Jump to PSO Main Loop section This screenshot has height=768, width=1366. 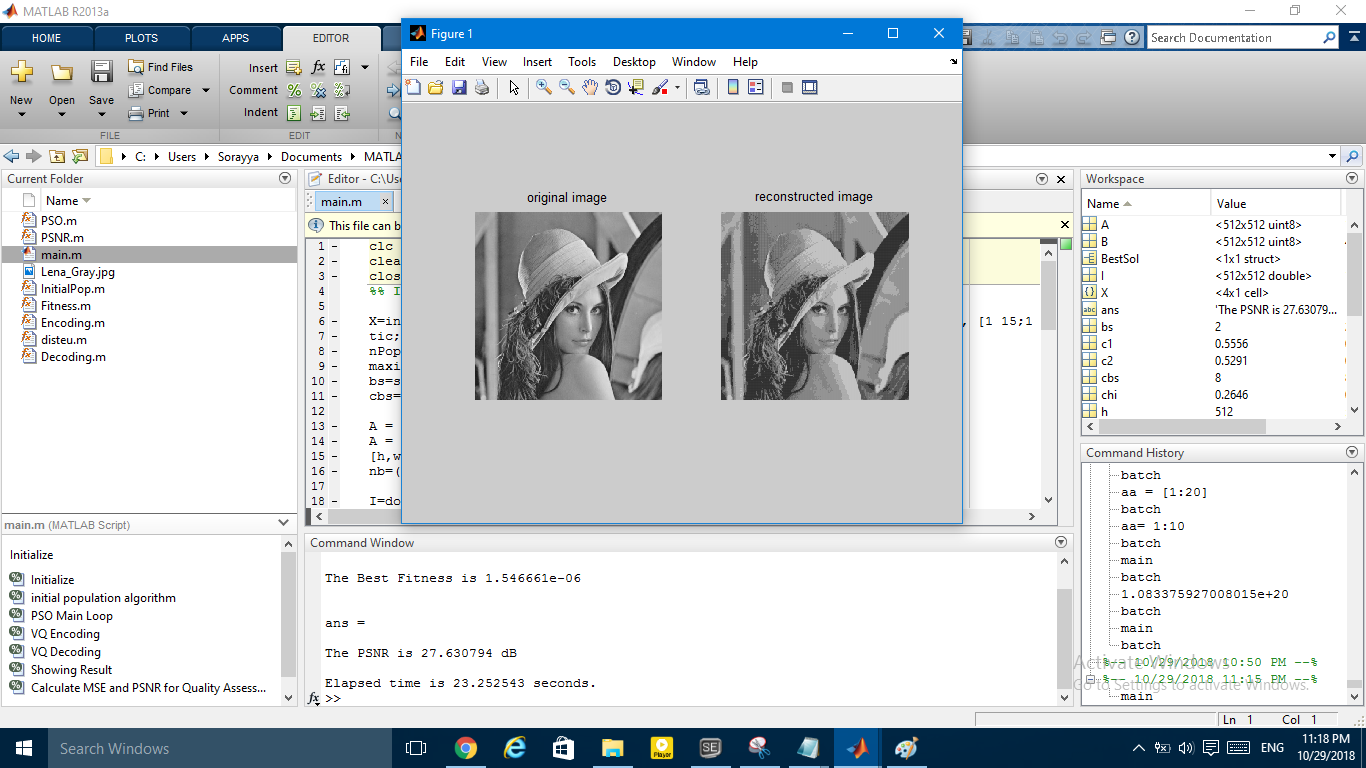[71, 615]
